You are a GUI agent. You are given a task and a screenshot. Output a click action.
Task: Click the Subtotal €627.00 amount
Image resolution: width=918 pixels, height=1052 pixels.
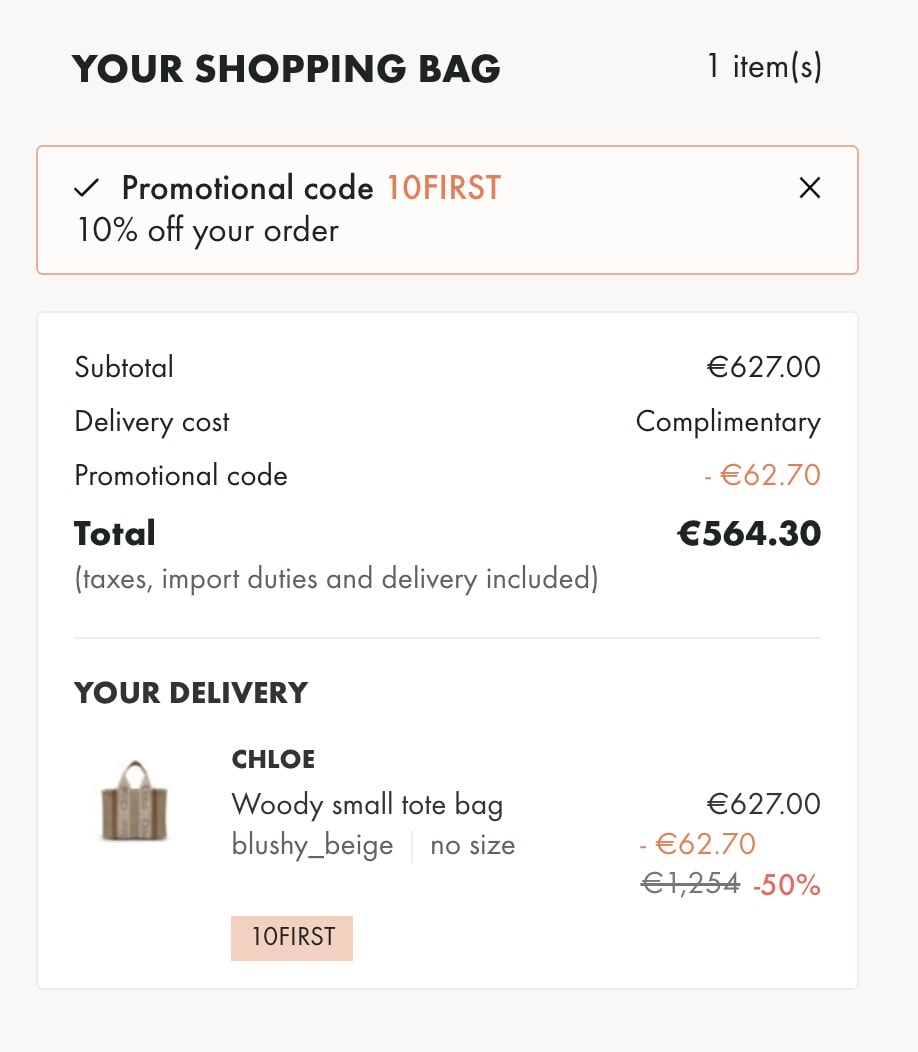(x=763, y=367)
